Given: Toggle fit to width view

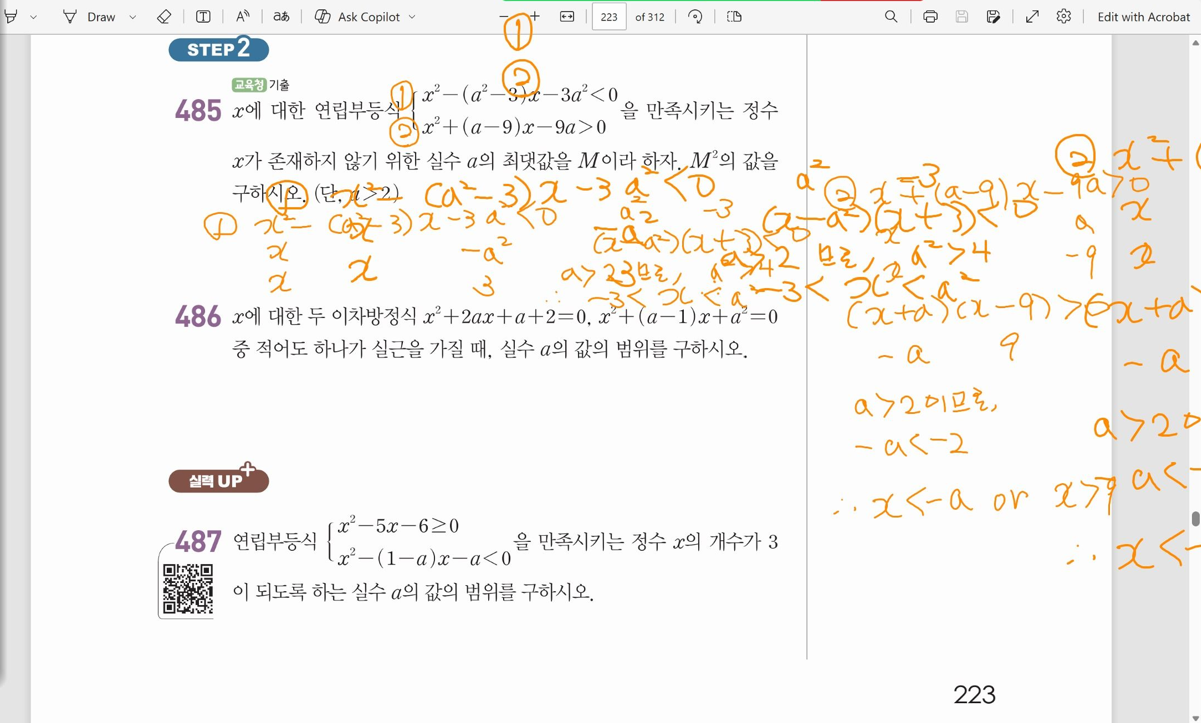Looking at the screenshot, I should [x=567, y=17].
